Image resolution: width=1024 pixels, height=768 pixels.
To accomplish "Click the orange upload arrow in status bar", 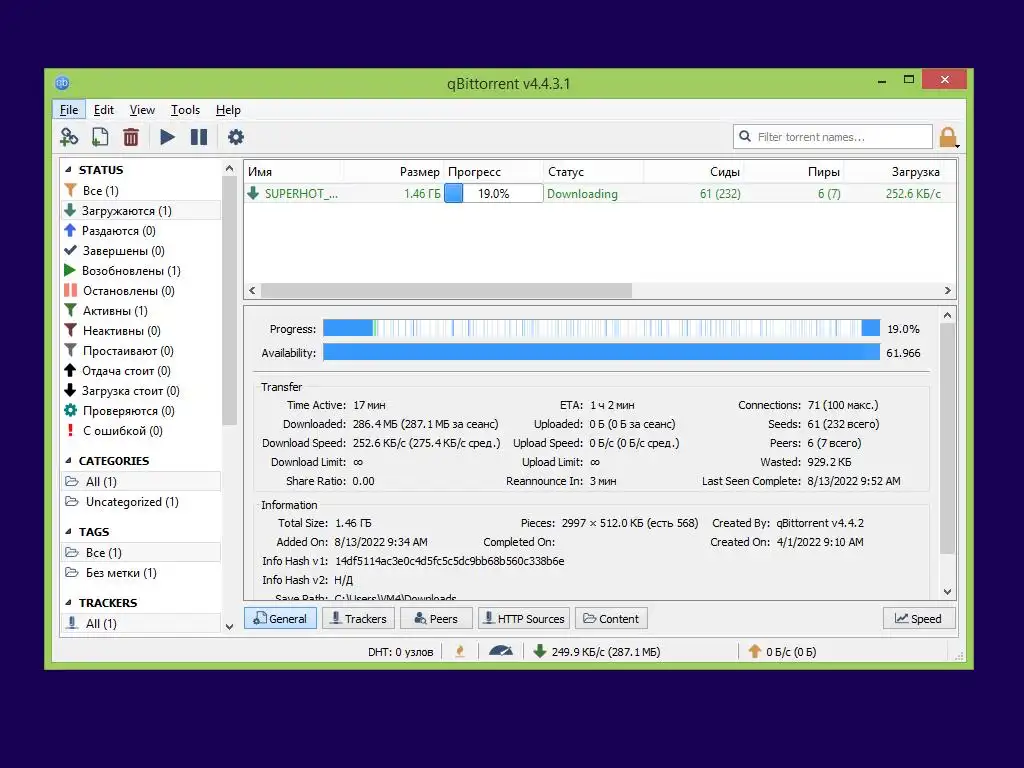I will (x=754, y=651).
